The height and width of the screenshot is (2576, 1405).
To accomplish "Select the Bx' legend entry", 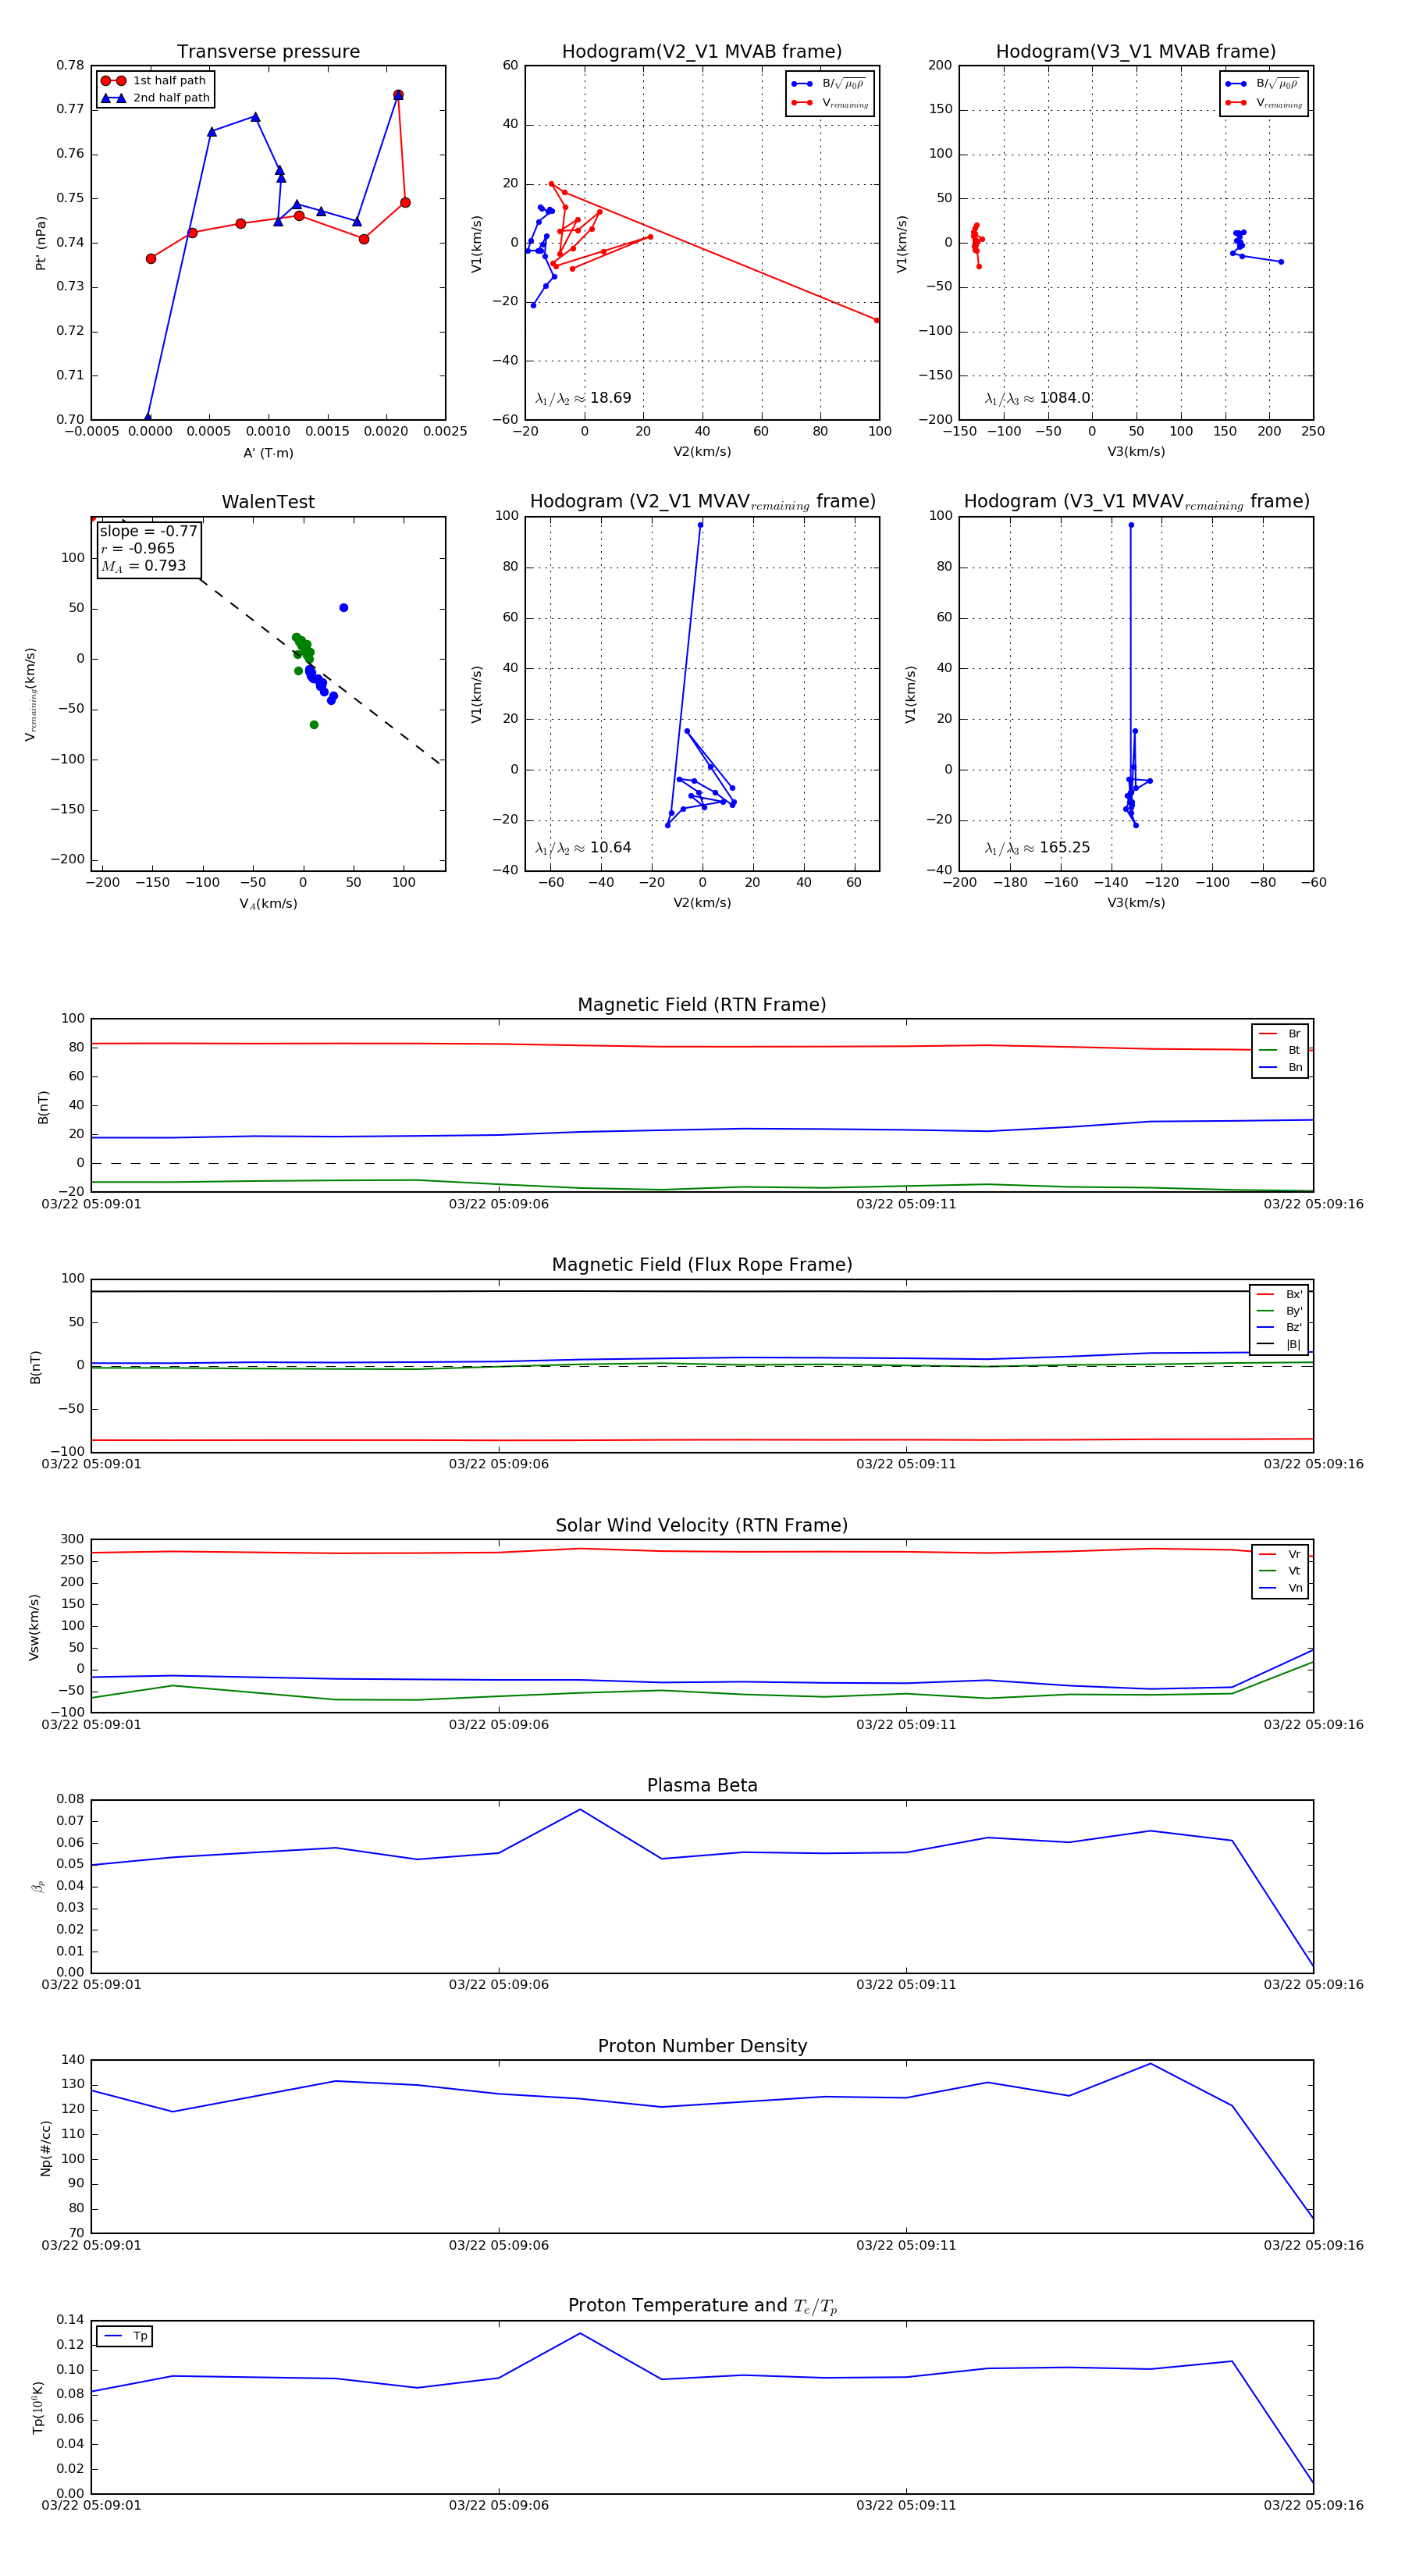I will tap(1279, 1294).
